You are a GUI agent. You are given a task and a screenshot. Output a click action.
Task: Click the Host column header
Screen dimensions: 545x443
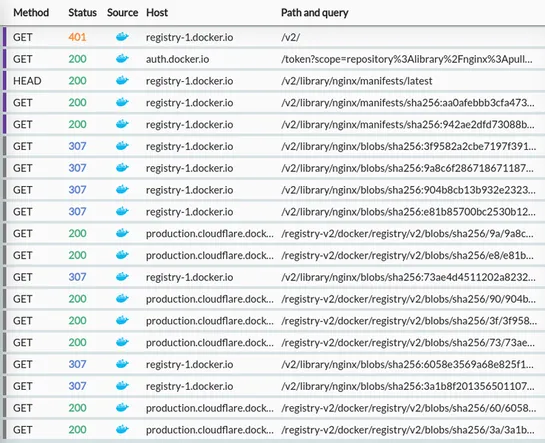pos(157,13)
